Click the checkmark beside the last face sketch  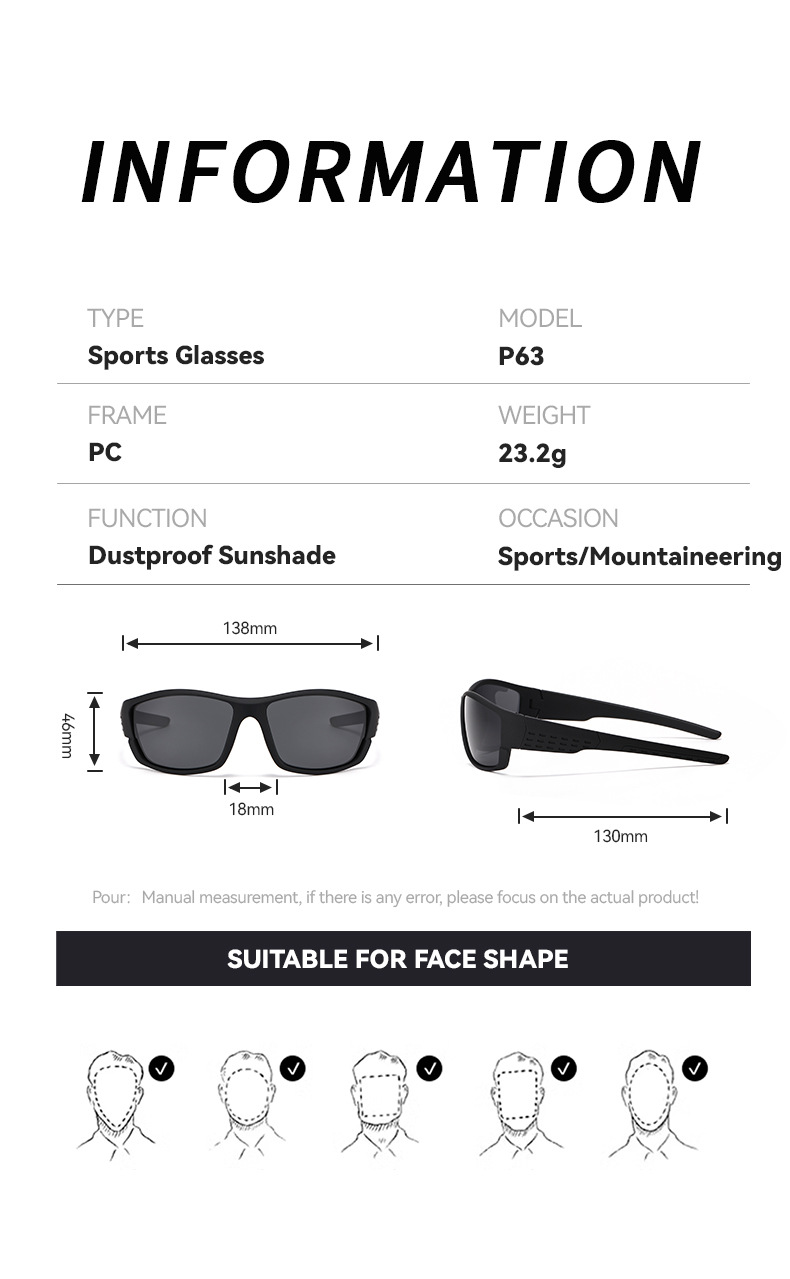[x=694, y=1068]
